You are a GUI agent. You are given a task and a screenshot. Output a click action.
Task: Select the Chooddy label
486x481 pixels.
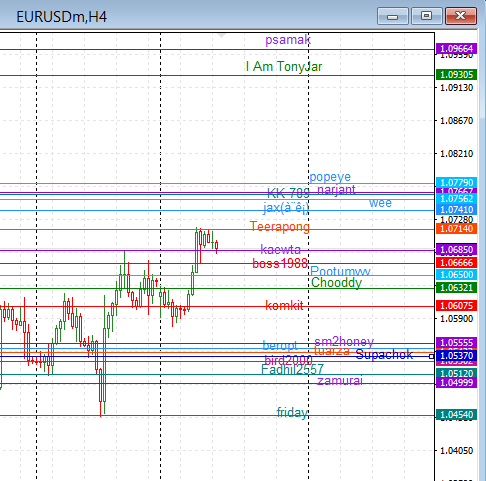336,283
